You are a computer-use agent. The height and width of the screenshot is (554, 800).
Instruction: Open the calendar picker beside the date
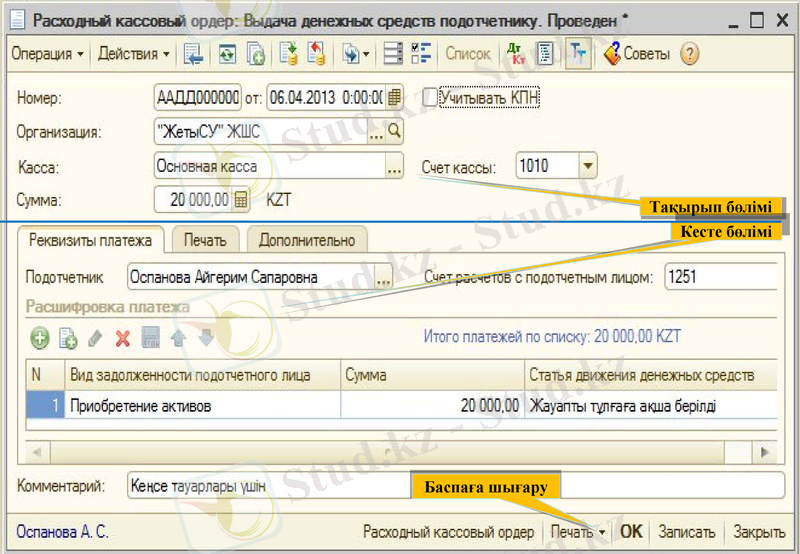[394, 97]
